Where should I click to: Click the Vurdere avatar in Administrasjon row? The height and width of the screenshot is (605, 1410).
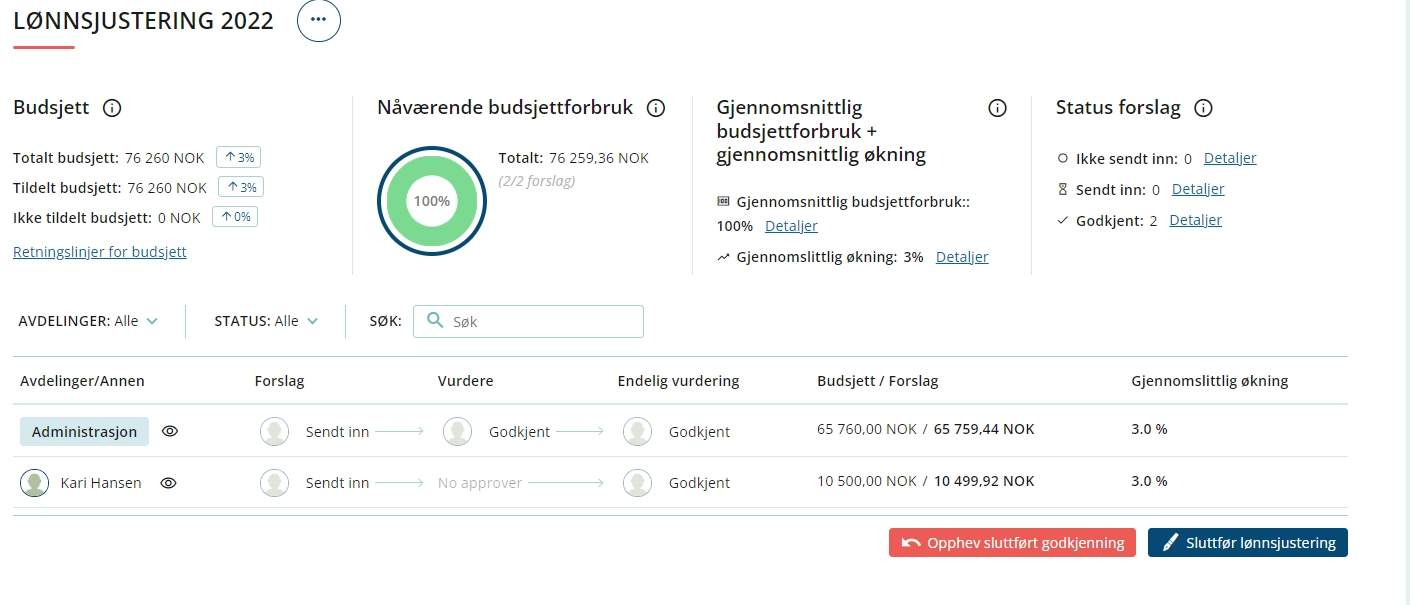coord(457,432)
